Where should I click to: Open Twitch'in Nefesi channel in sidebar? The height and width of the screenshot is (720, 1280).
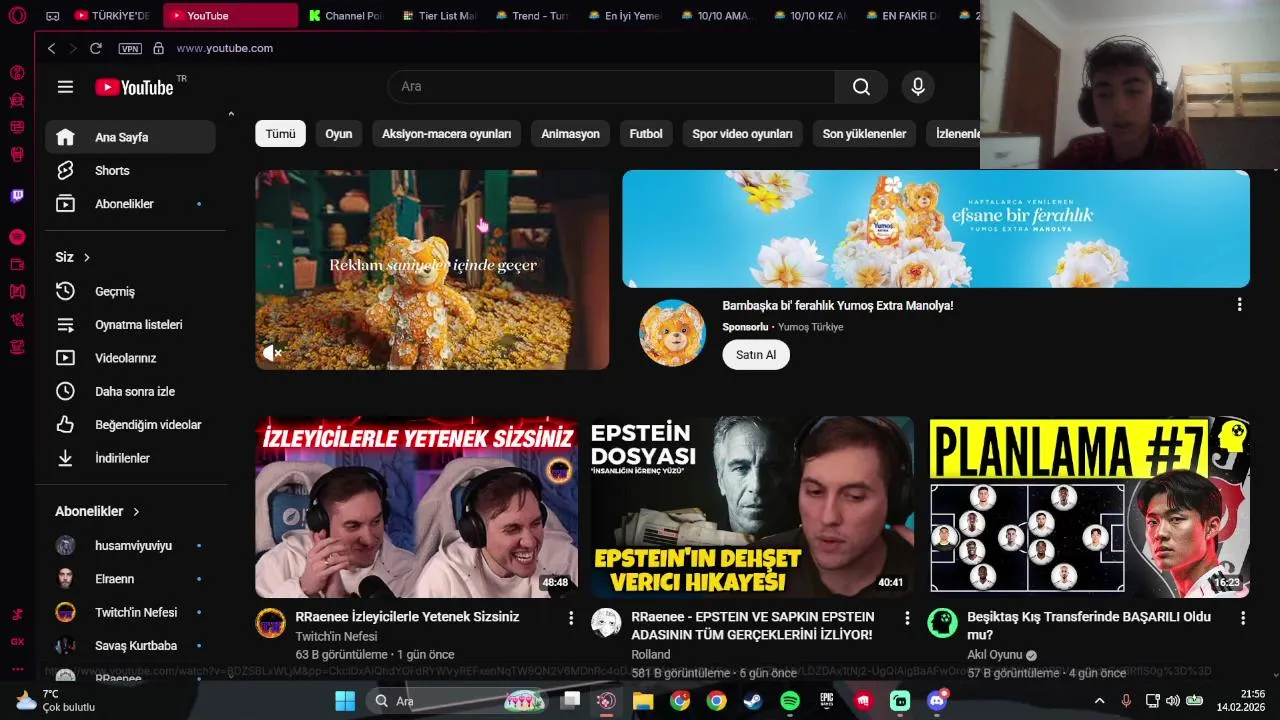click(x=130, y=612)
